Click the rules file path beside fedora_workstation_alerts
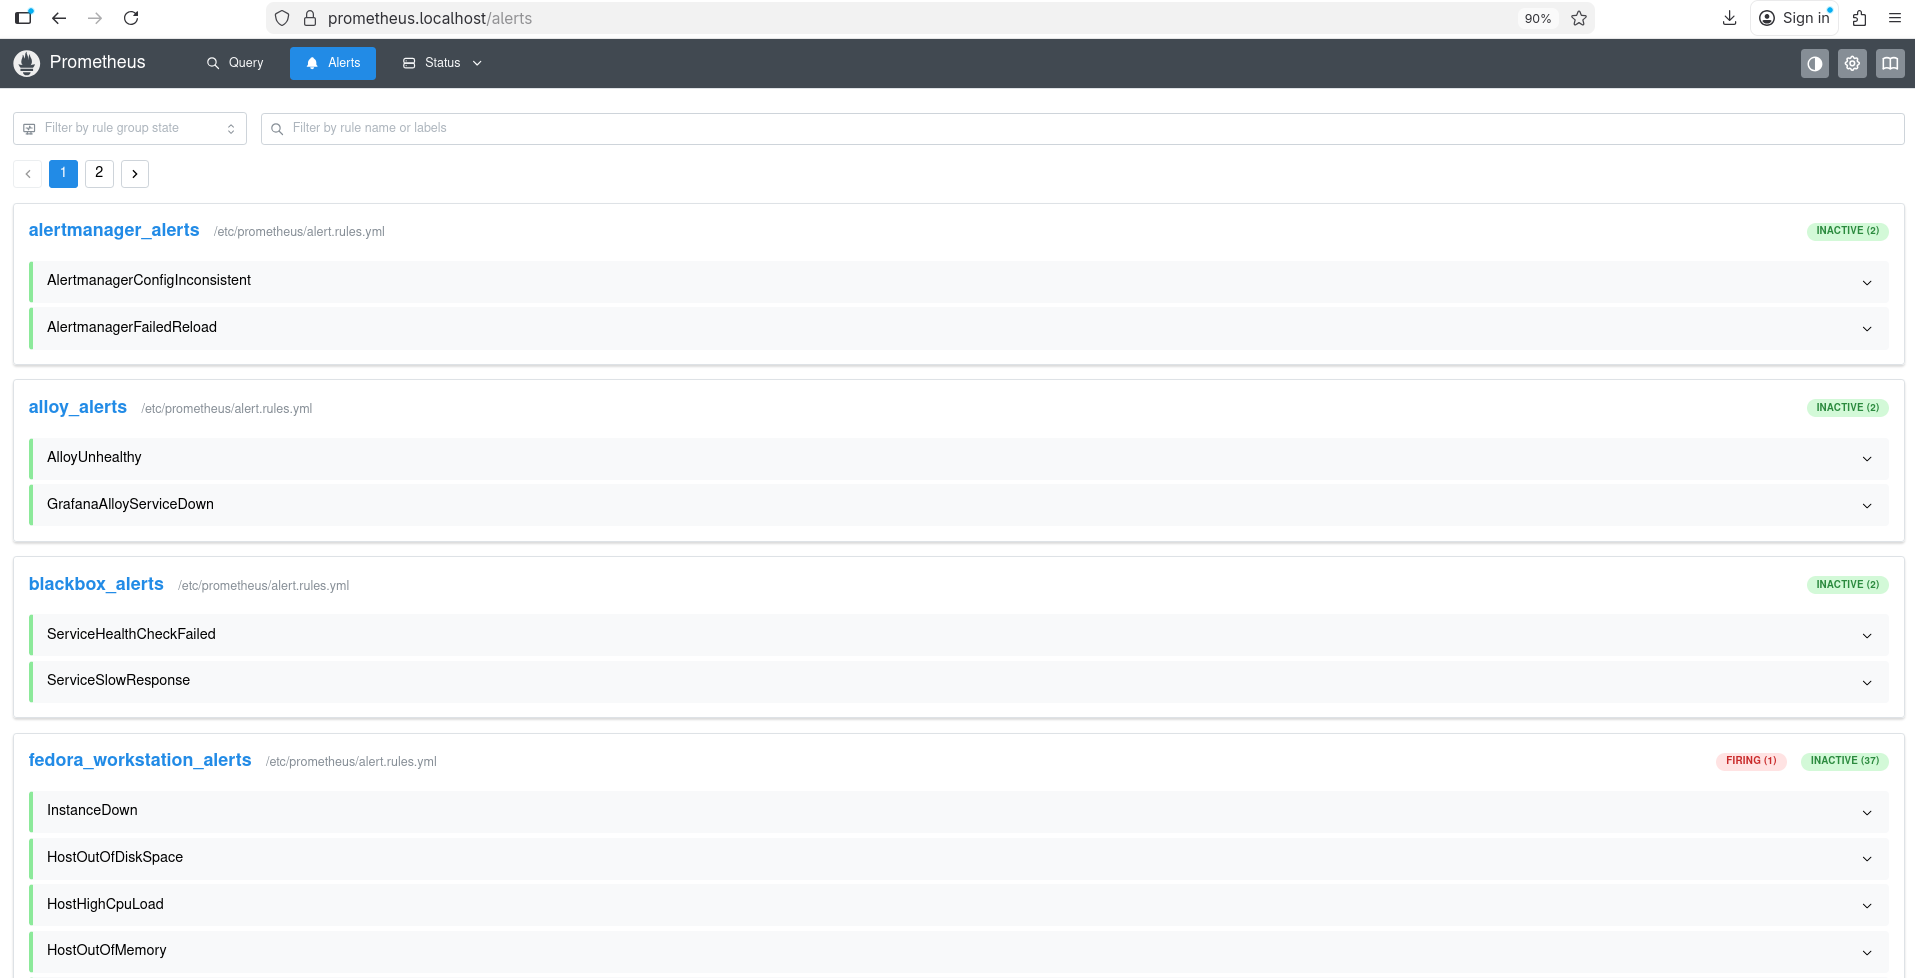The image size is (1915, 978). click(x=351, y=762)
